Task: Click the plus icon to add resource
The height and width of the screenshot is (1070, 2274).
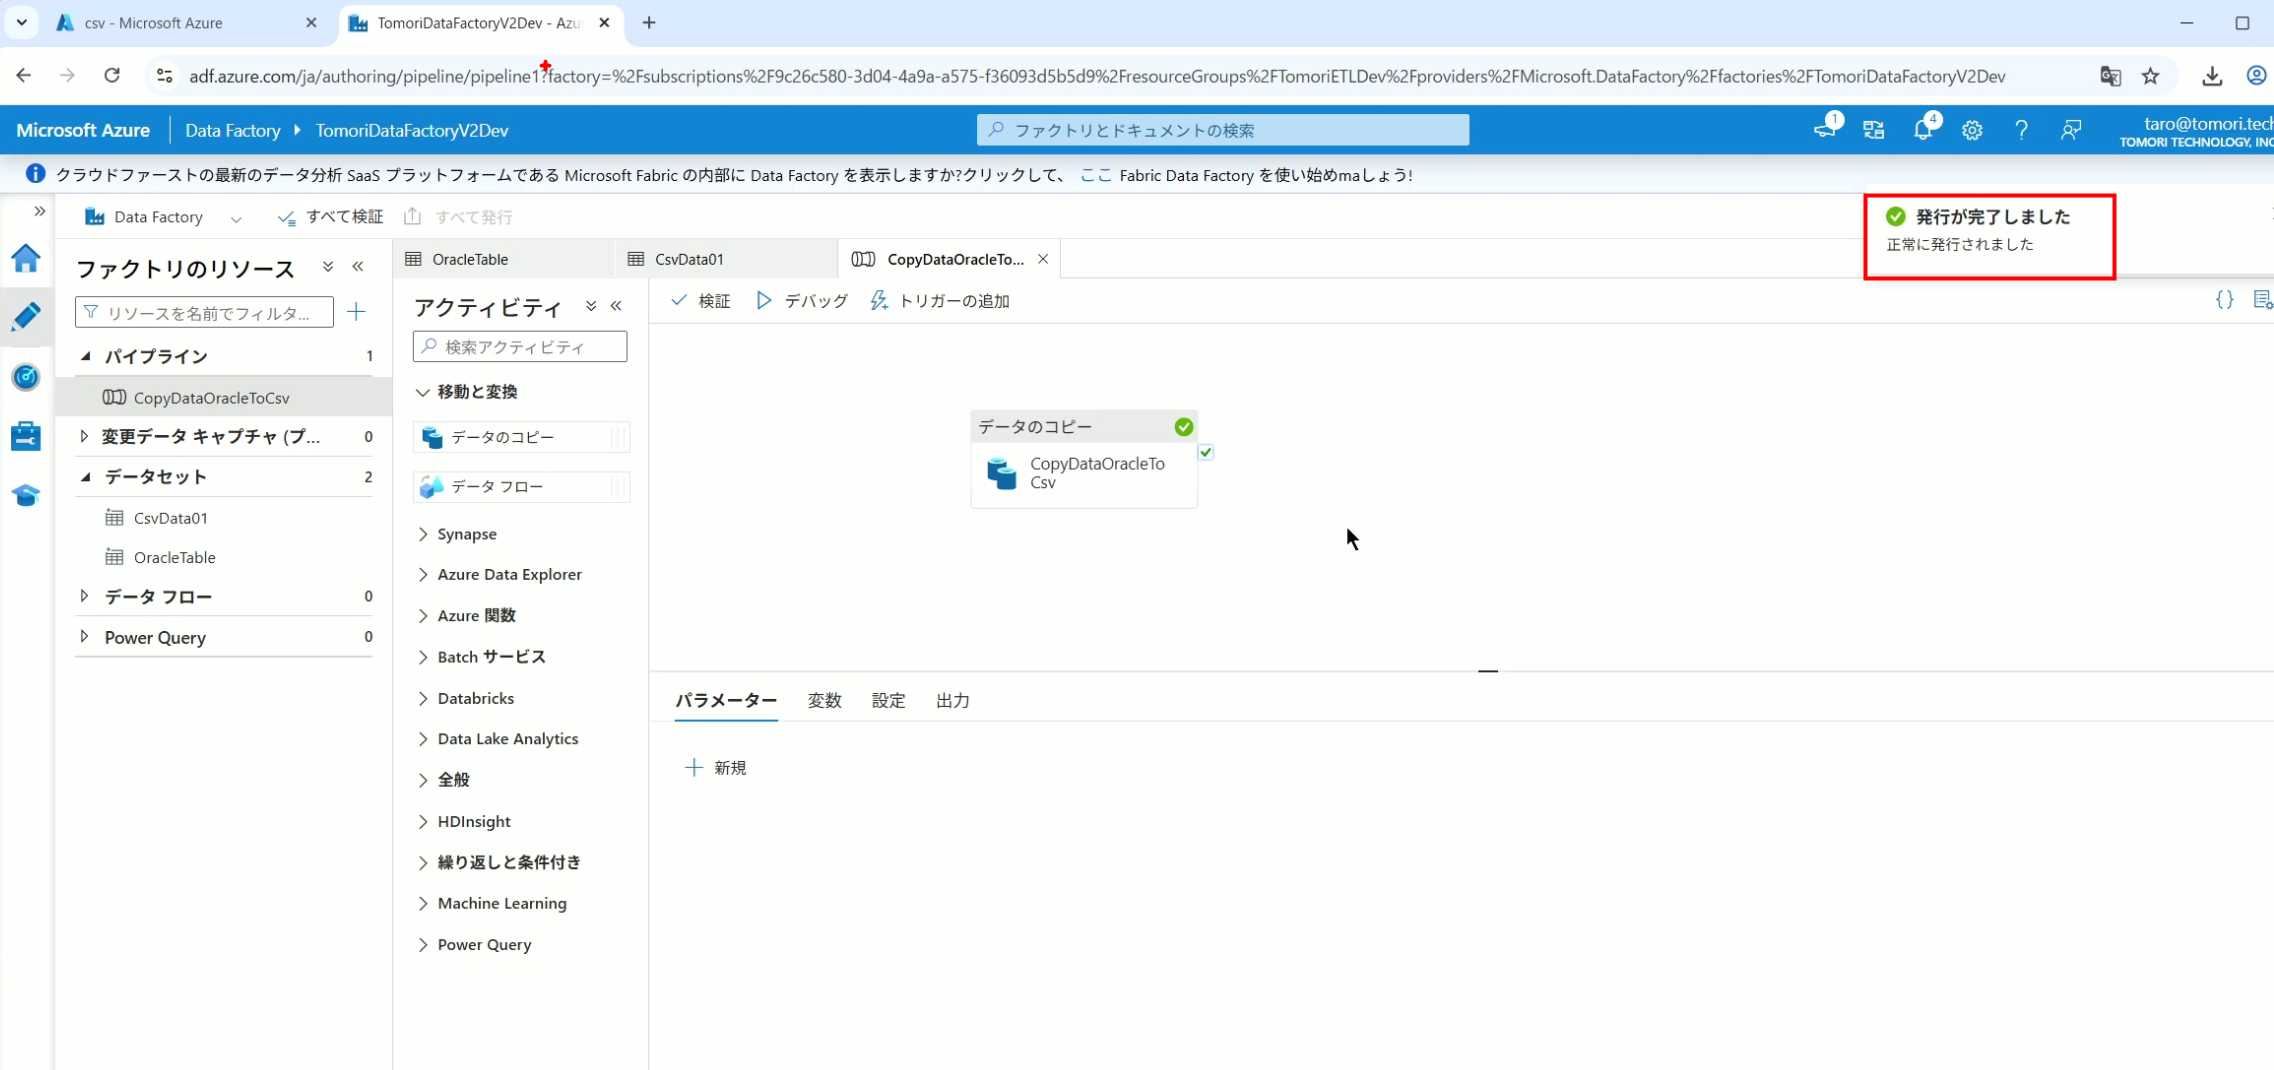Action: click(356, 312)
